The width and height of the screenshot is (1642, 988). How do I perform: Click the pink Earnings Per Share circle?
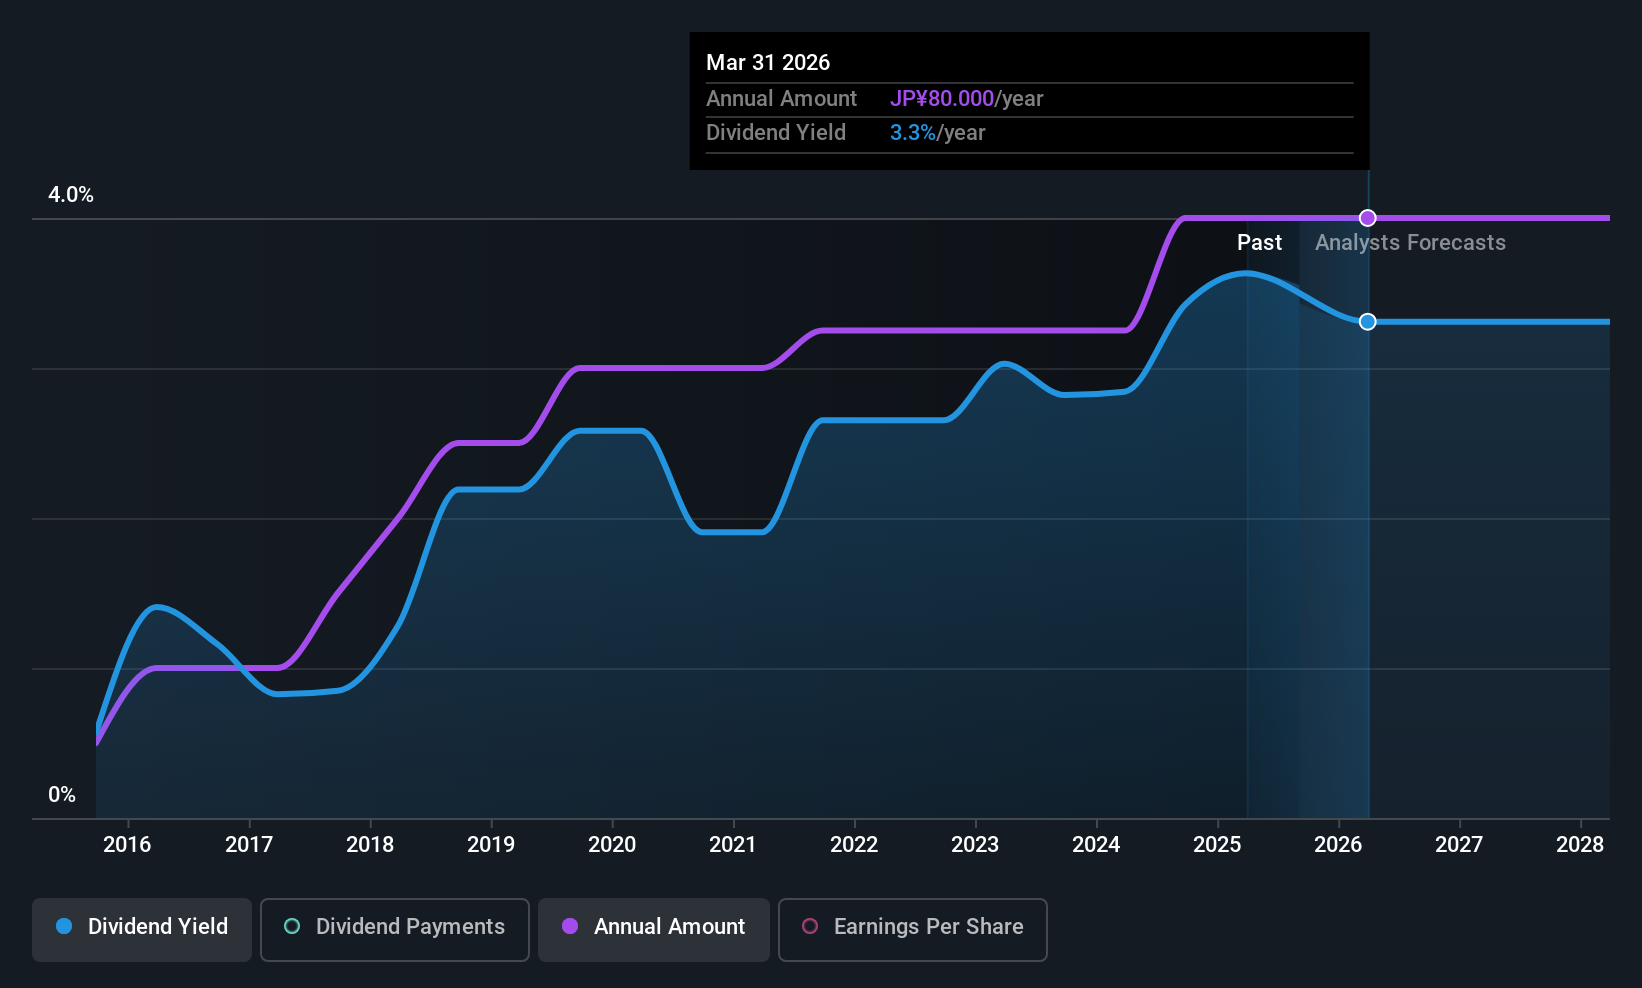point(810,926)
